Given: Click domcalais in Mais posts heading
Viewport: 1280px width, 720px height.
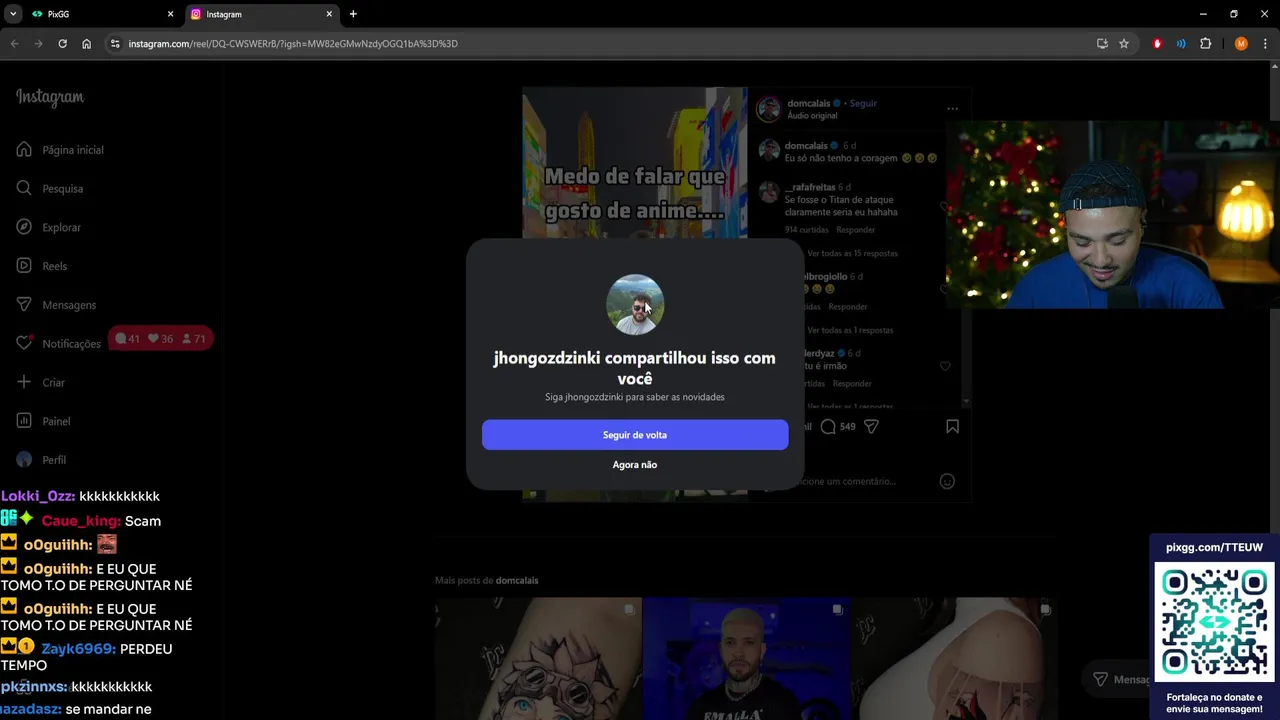Looking at the screenshot, I should 517,580.
